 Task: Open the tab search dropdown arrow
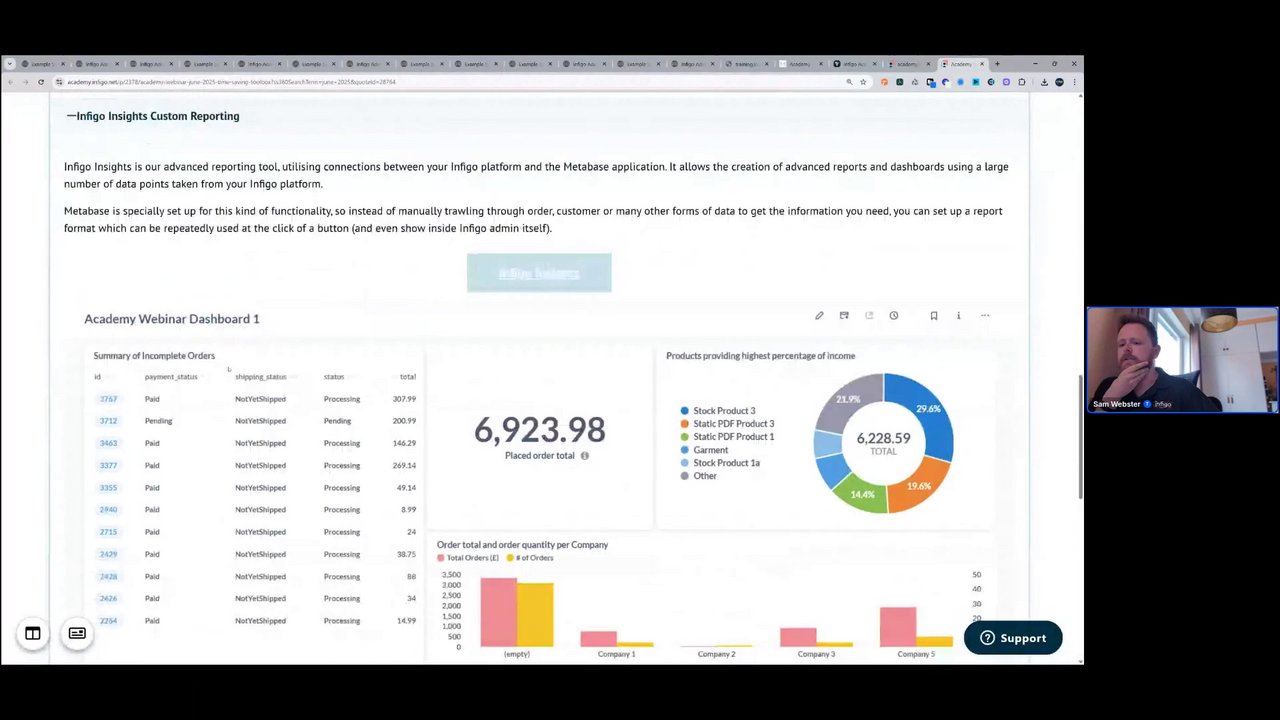(x=9, y=64)
